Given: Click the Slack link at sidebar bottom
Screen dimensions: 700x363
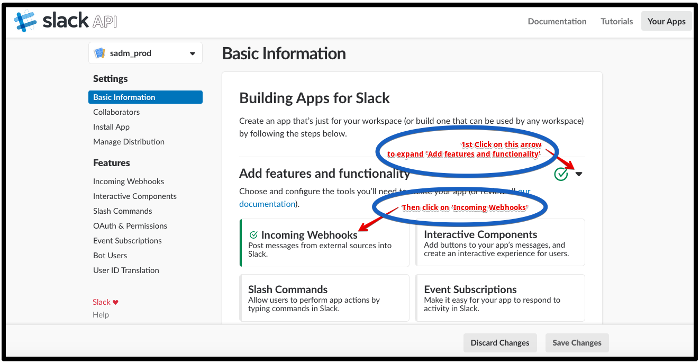Looking at the screenshot, I should [101, 302].
